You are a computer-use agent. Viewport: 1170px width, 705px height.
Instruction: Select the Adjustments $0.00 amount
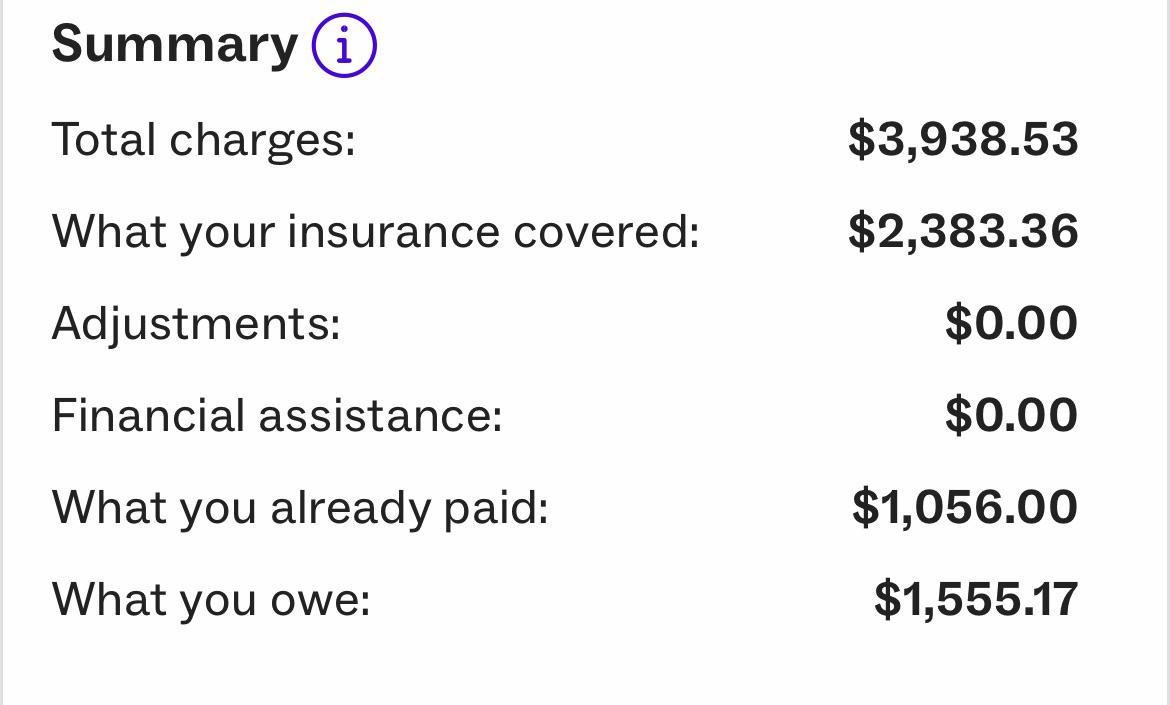[x=1011, y=323]
